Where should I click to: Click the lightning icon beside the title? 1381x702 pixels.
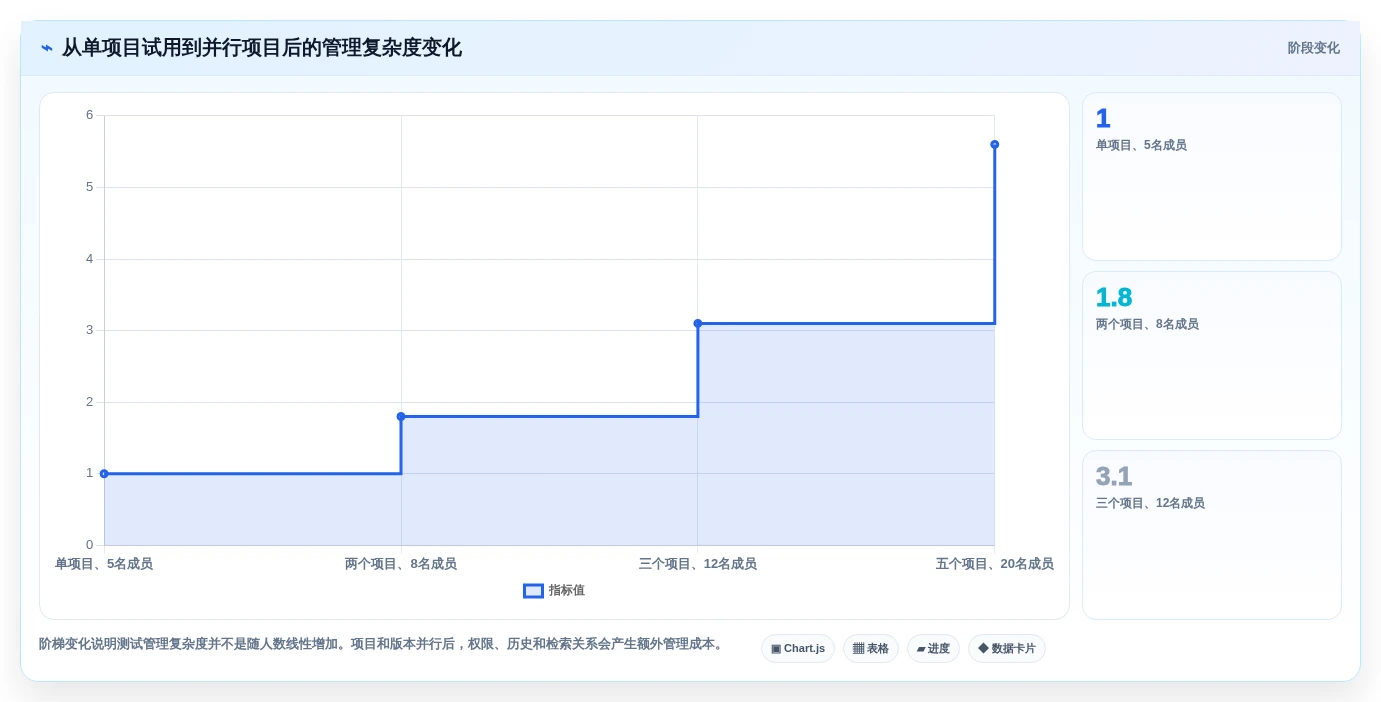pos(47,48)
